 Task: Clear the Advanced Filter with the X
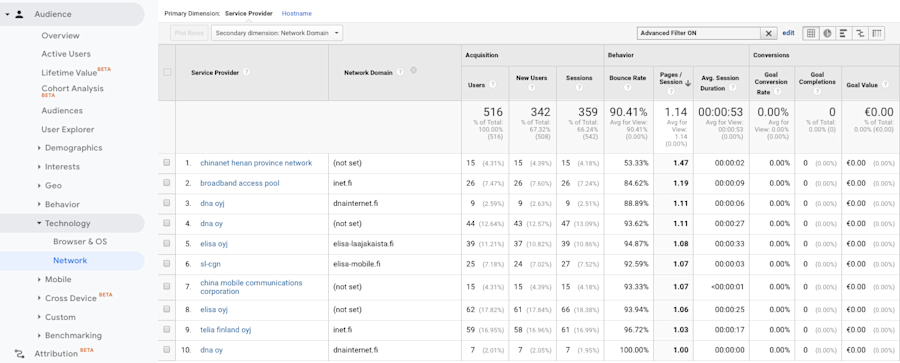pos(769,33)
